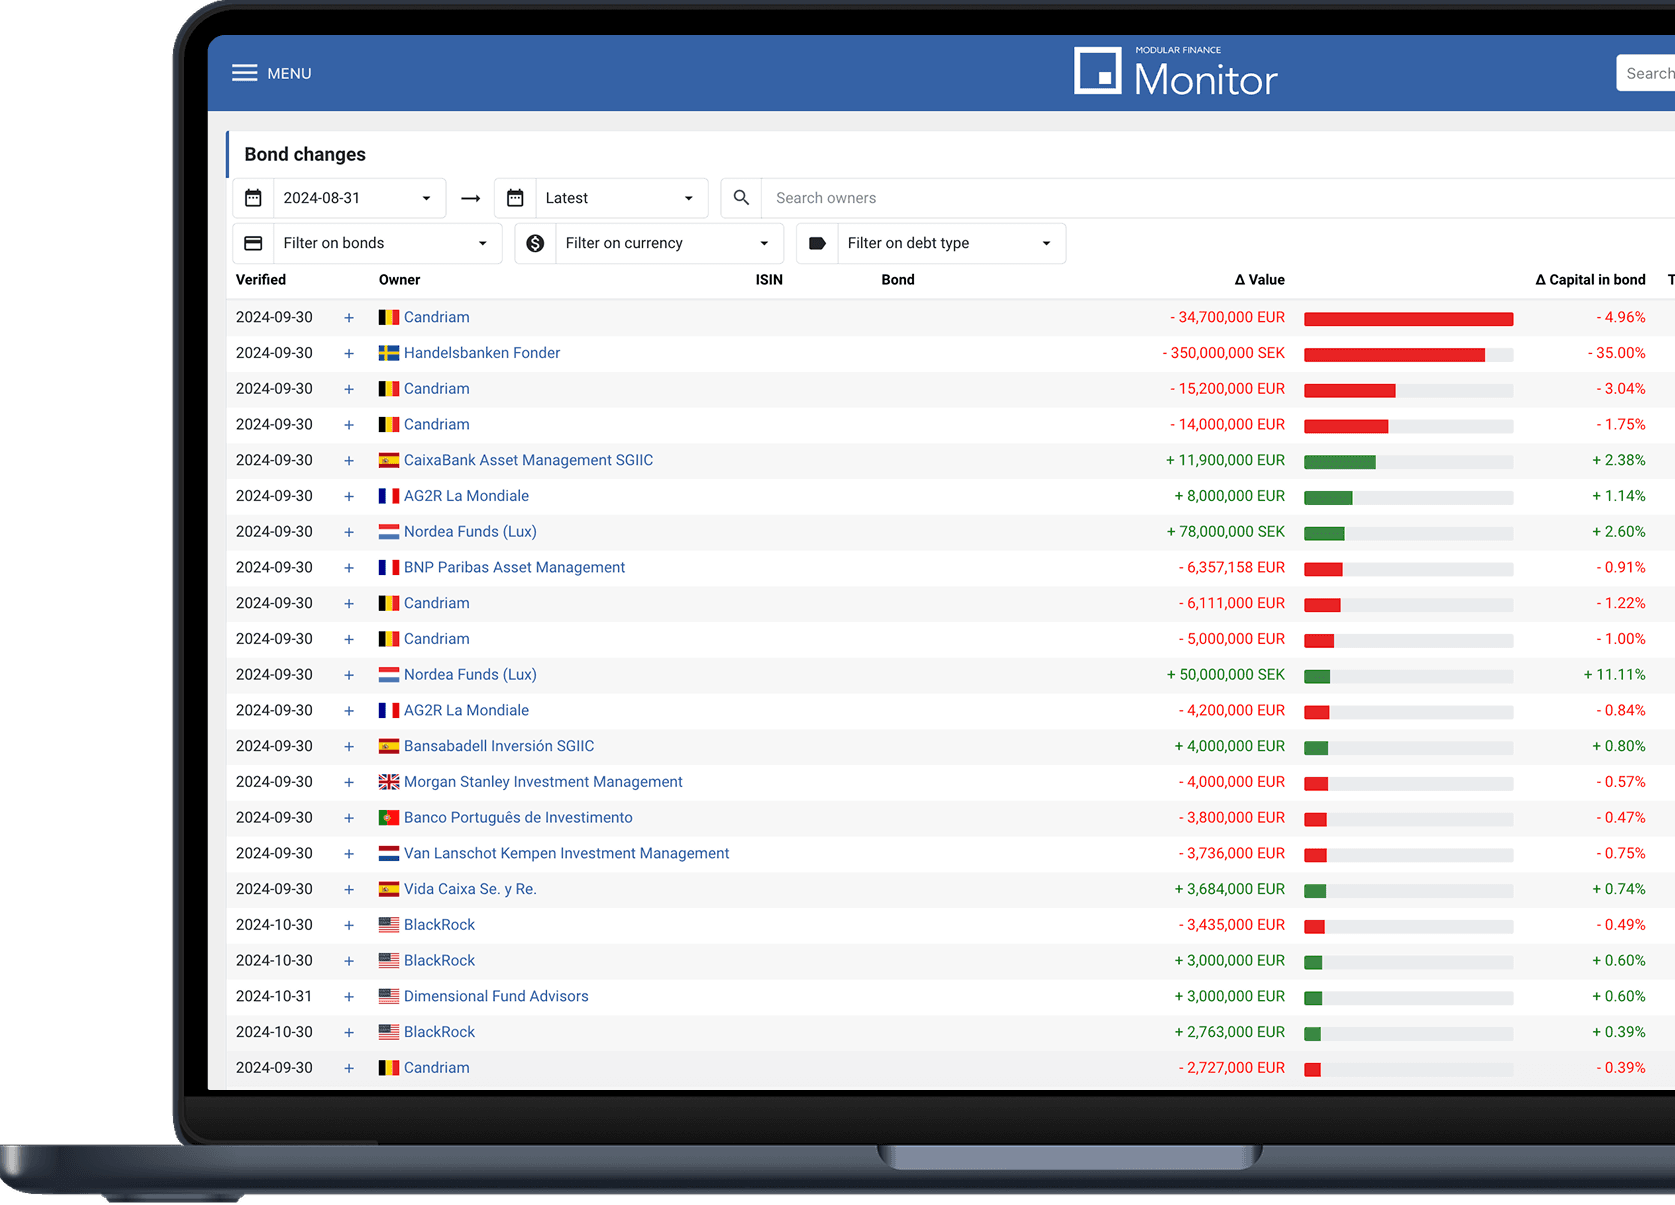Screen dimensions: 1675x1205
Task: Sort by the Bond column header
Action: 898,280
